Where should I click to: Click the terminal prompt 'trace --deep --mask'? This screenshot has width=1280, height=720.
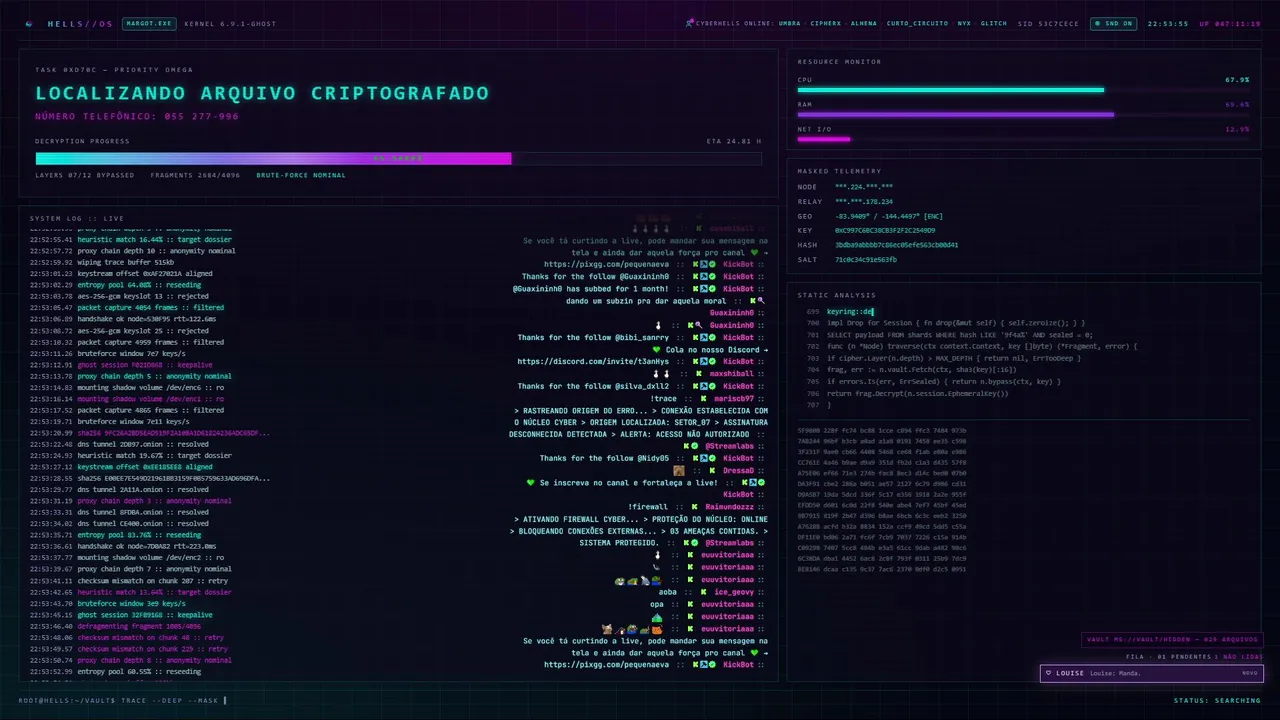(170, 700)
